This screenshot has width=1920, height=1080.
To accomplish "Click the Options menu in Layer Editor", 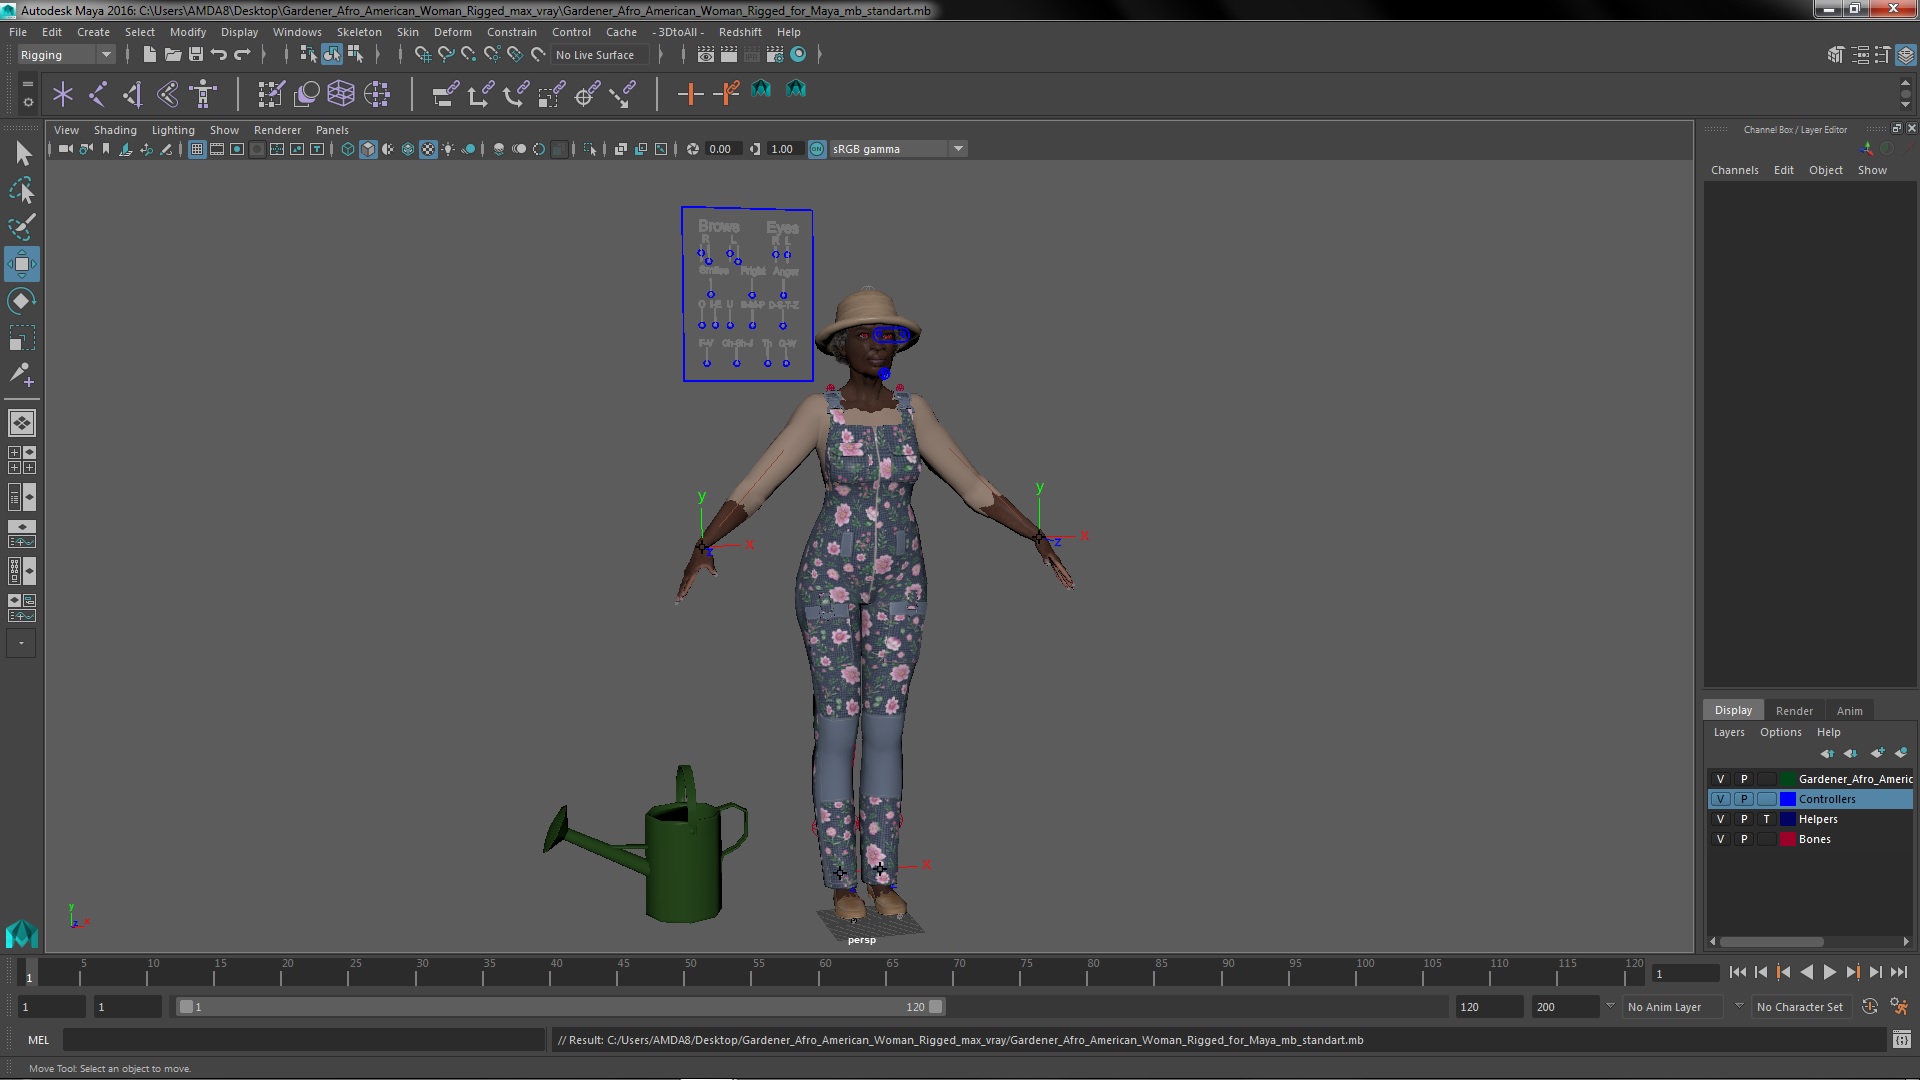I will [x=1780, y=732].
